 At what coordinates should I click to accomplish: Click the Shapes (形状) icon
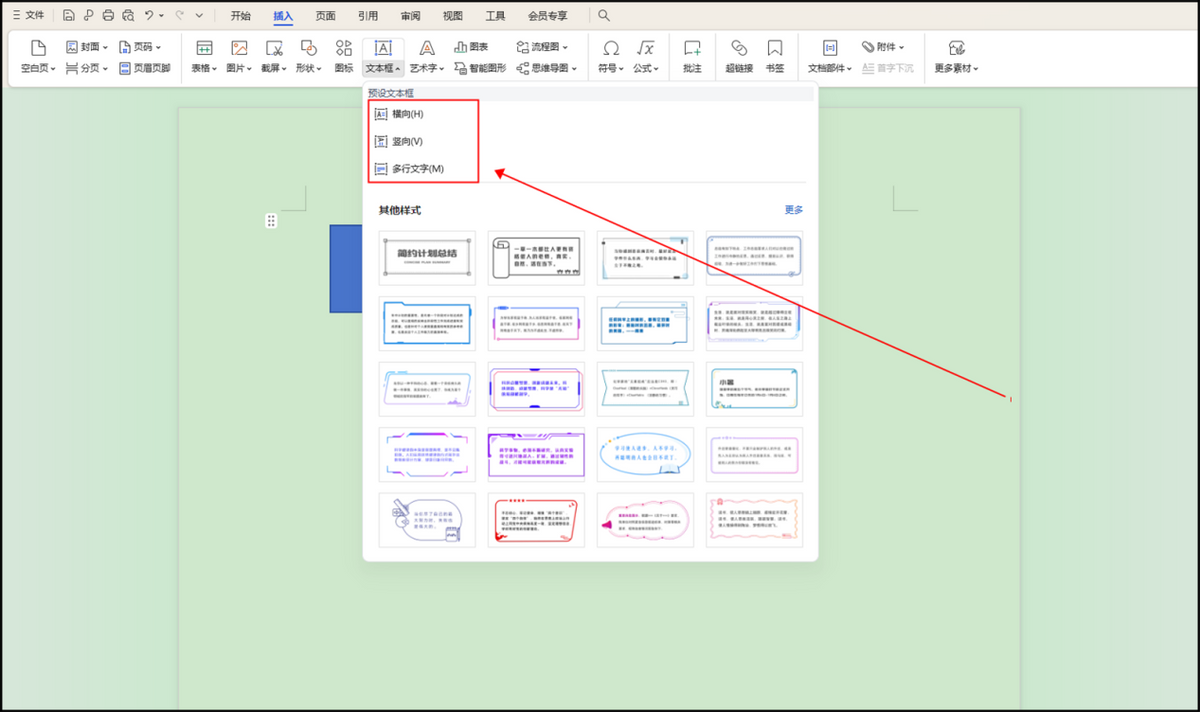click(309, 48)
